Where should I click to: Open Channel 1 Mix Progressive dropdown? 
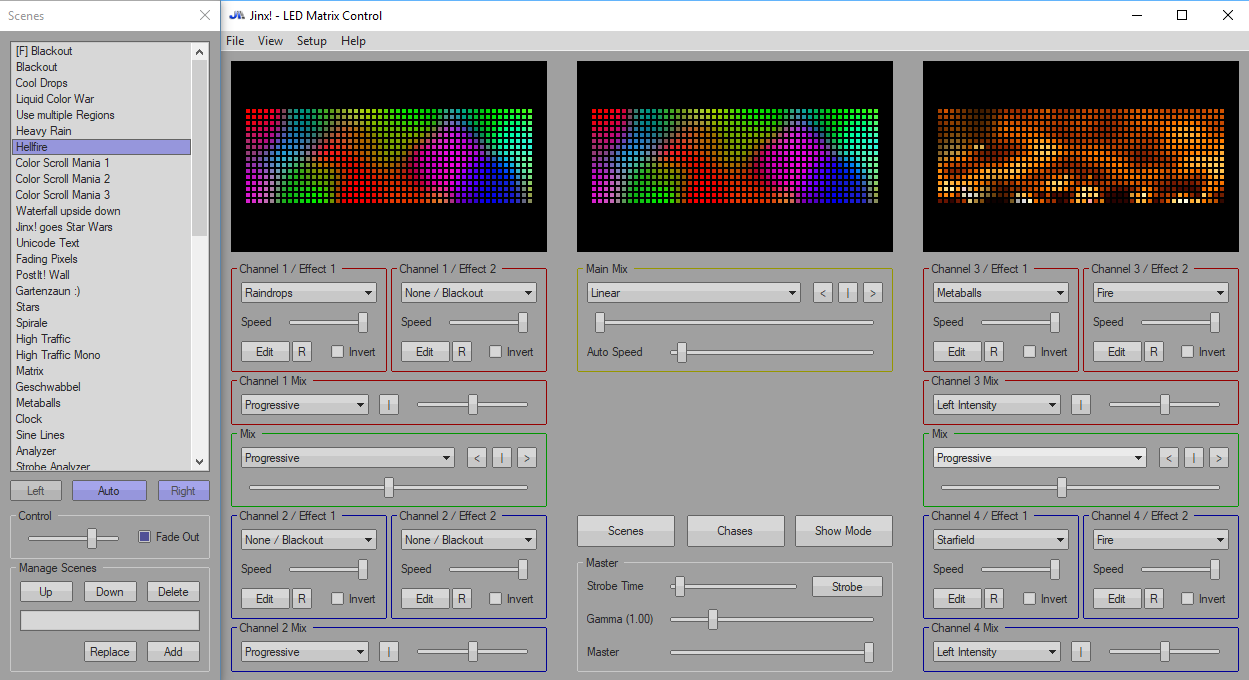[305, 405]
